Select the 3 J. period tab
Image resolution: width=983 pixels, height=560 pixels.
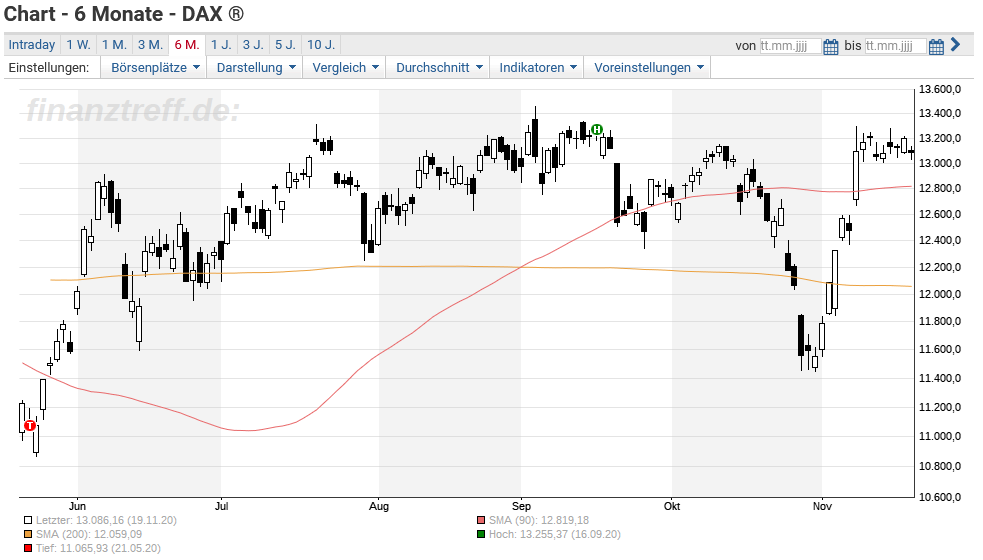253,45
